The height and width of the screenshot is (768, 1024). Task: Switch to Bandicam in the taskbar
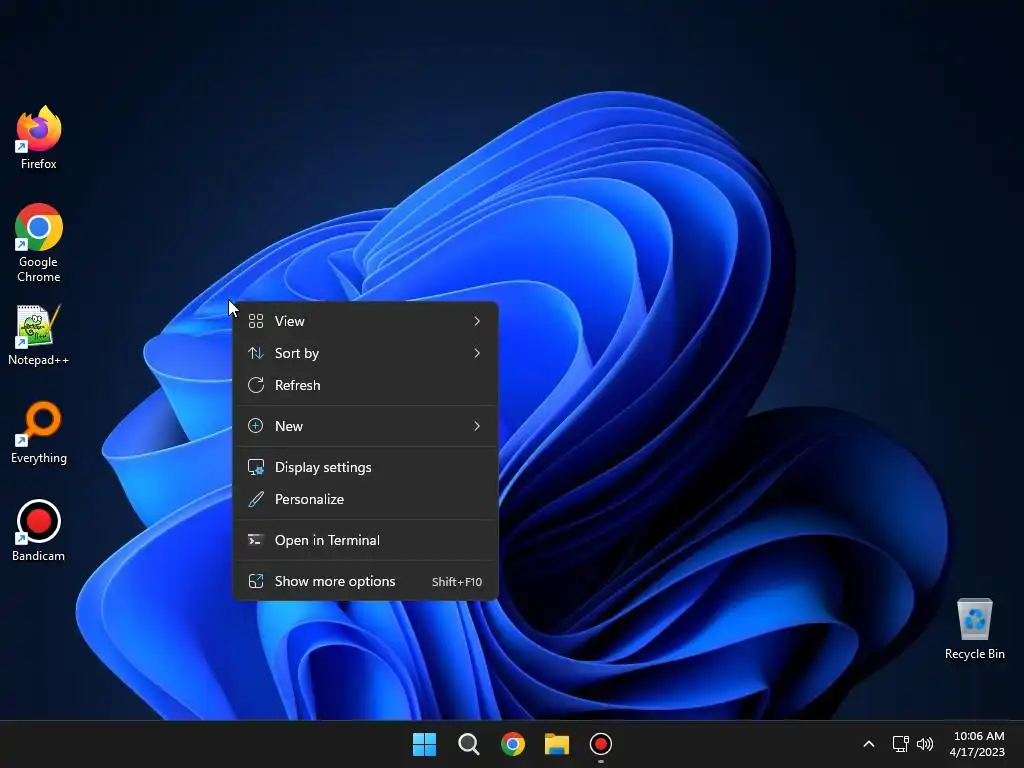click(x=601, y=744)
